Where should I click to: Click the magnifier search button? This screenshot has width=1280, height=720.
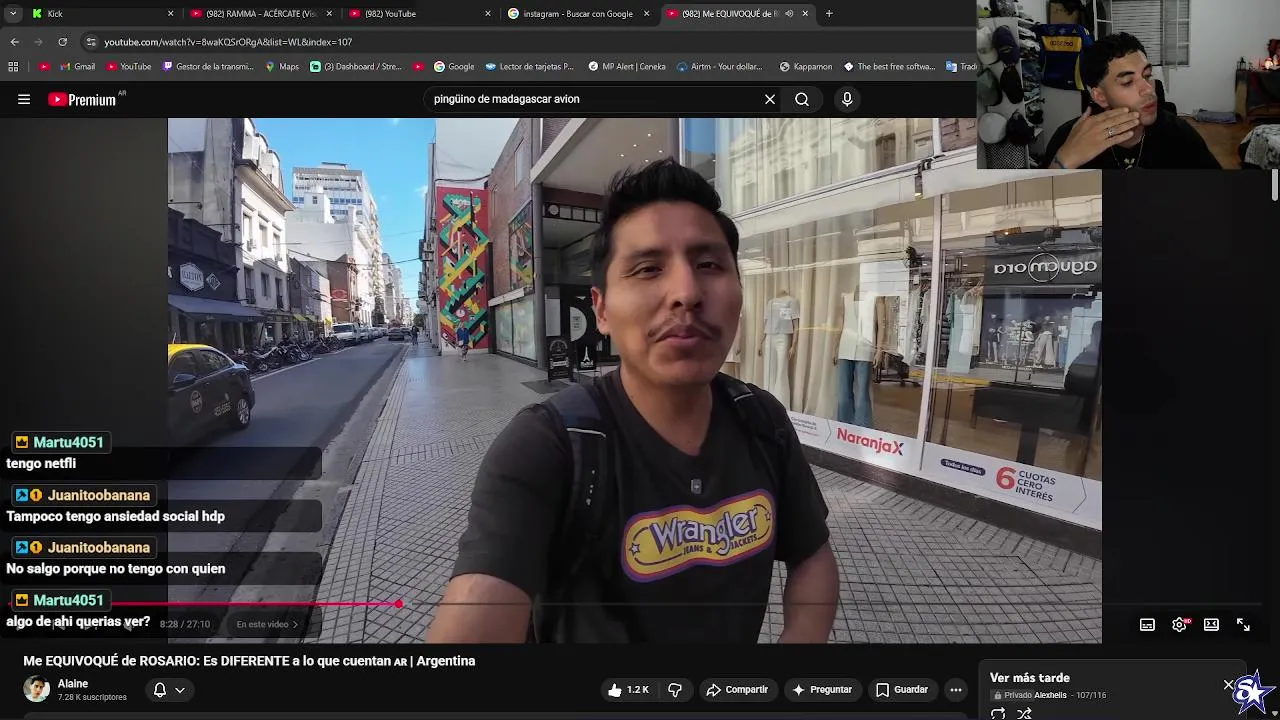pos(802,99)
